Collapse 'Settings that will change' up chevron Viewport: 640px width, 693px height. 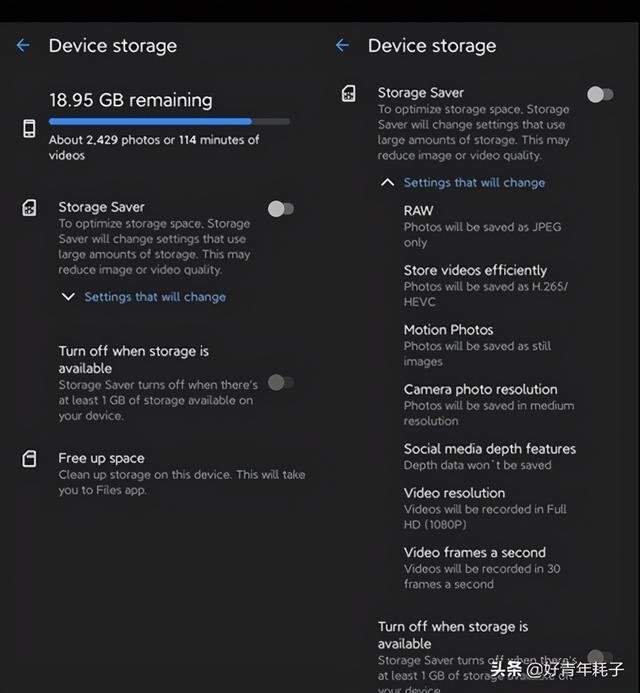[x=387, y=183]
